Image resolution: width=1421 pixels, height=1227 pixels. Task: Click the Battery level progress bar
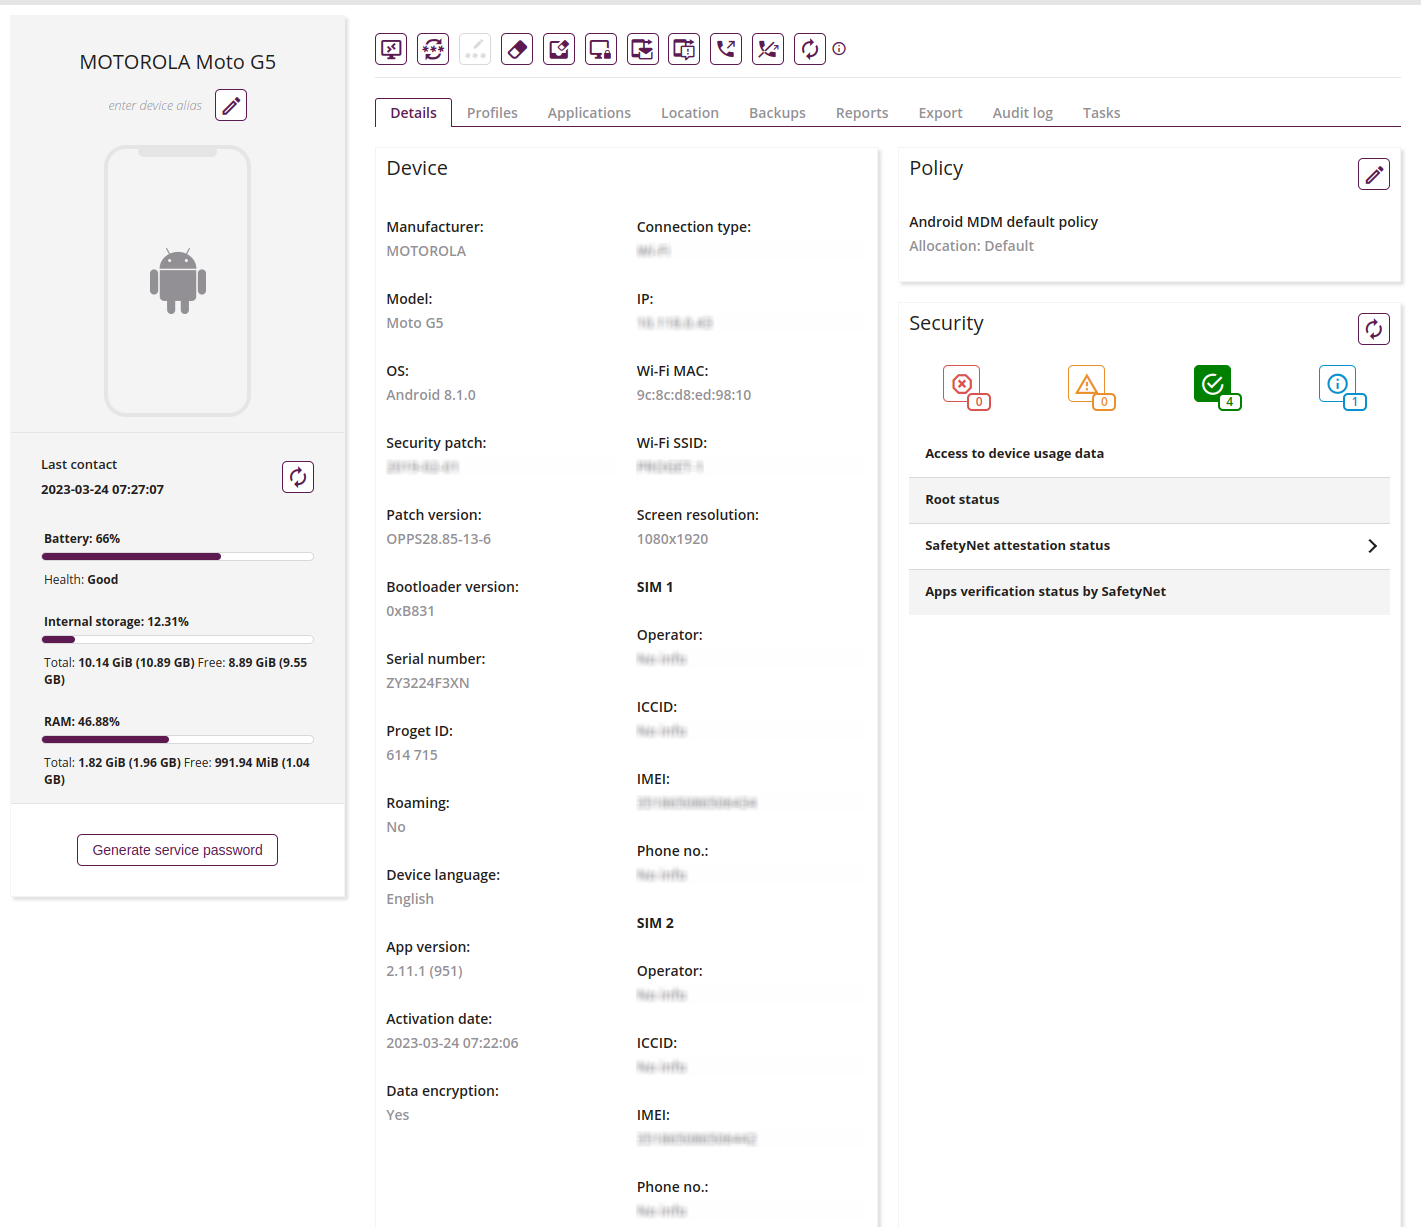point(178,557)
